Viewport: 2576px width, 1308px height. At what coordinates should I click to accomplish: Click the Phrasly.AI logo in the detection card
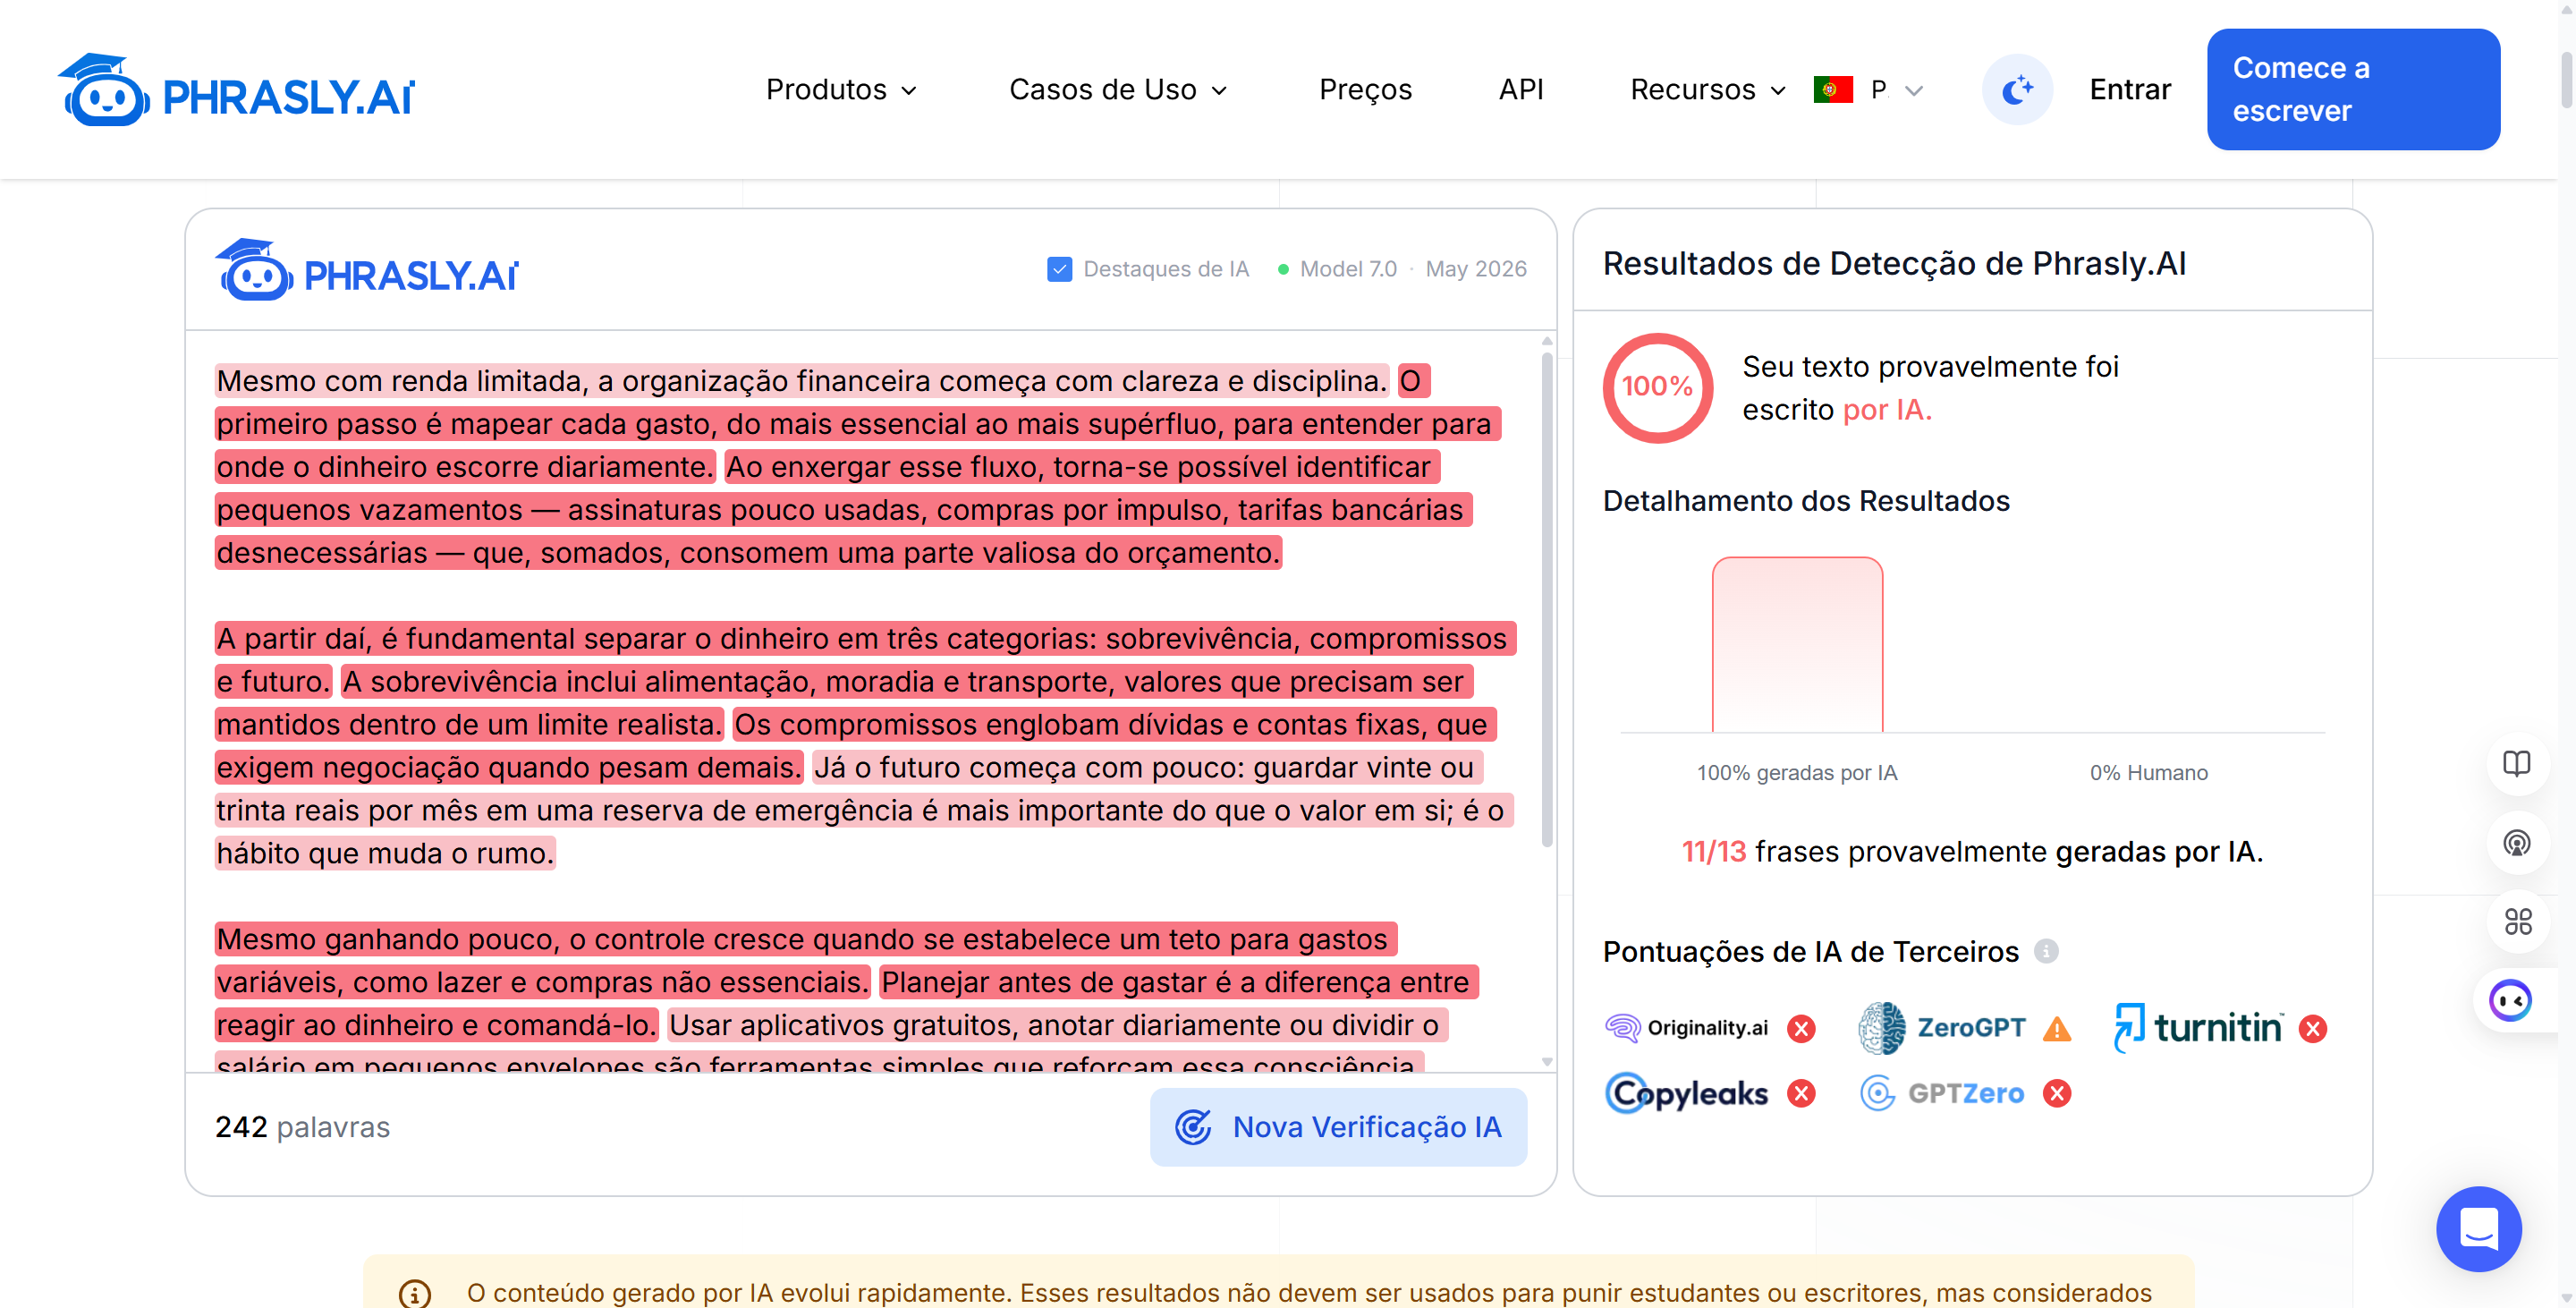pos(367,269)
